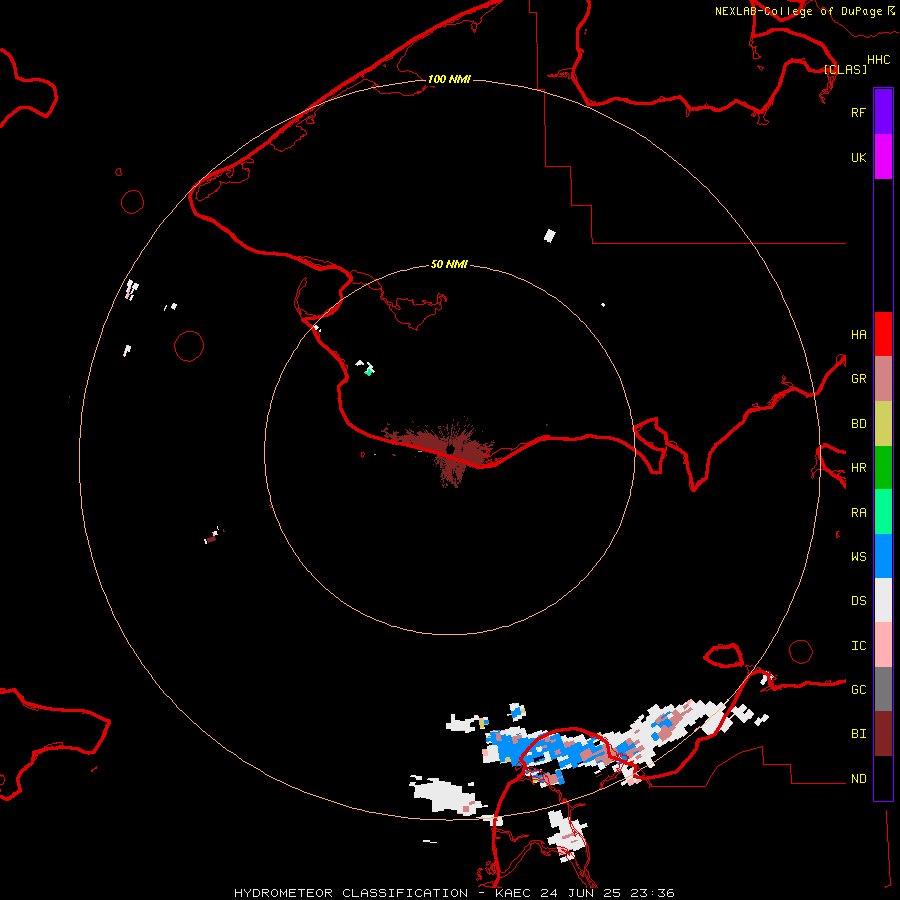Image resolution: width=900 pixels, height=900 pixels.
Task: Click the RF legend label
Action: click(858, 112)
